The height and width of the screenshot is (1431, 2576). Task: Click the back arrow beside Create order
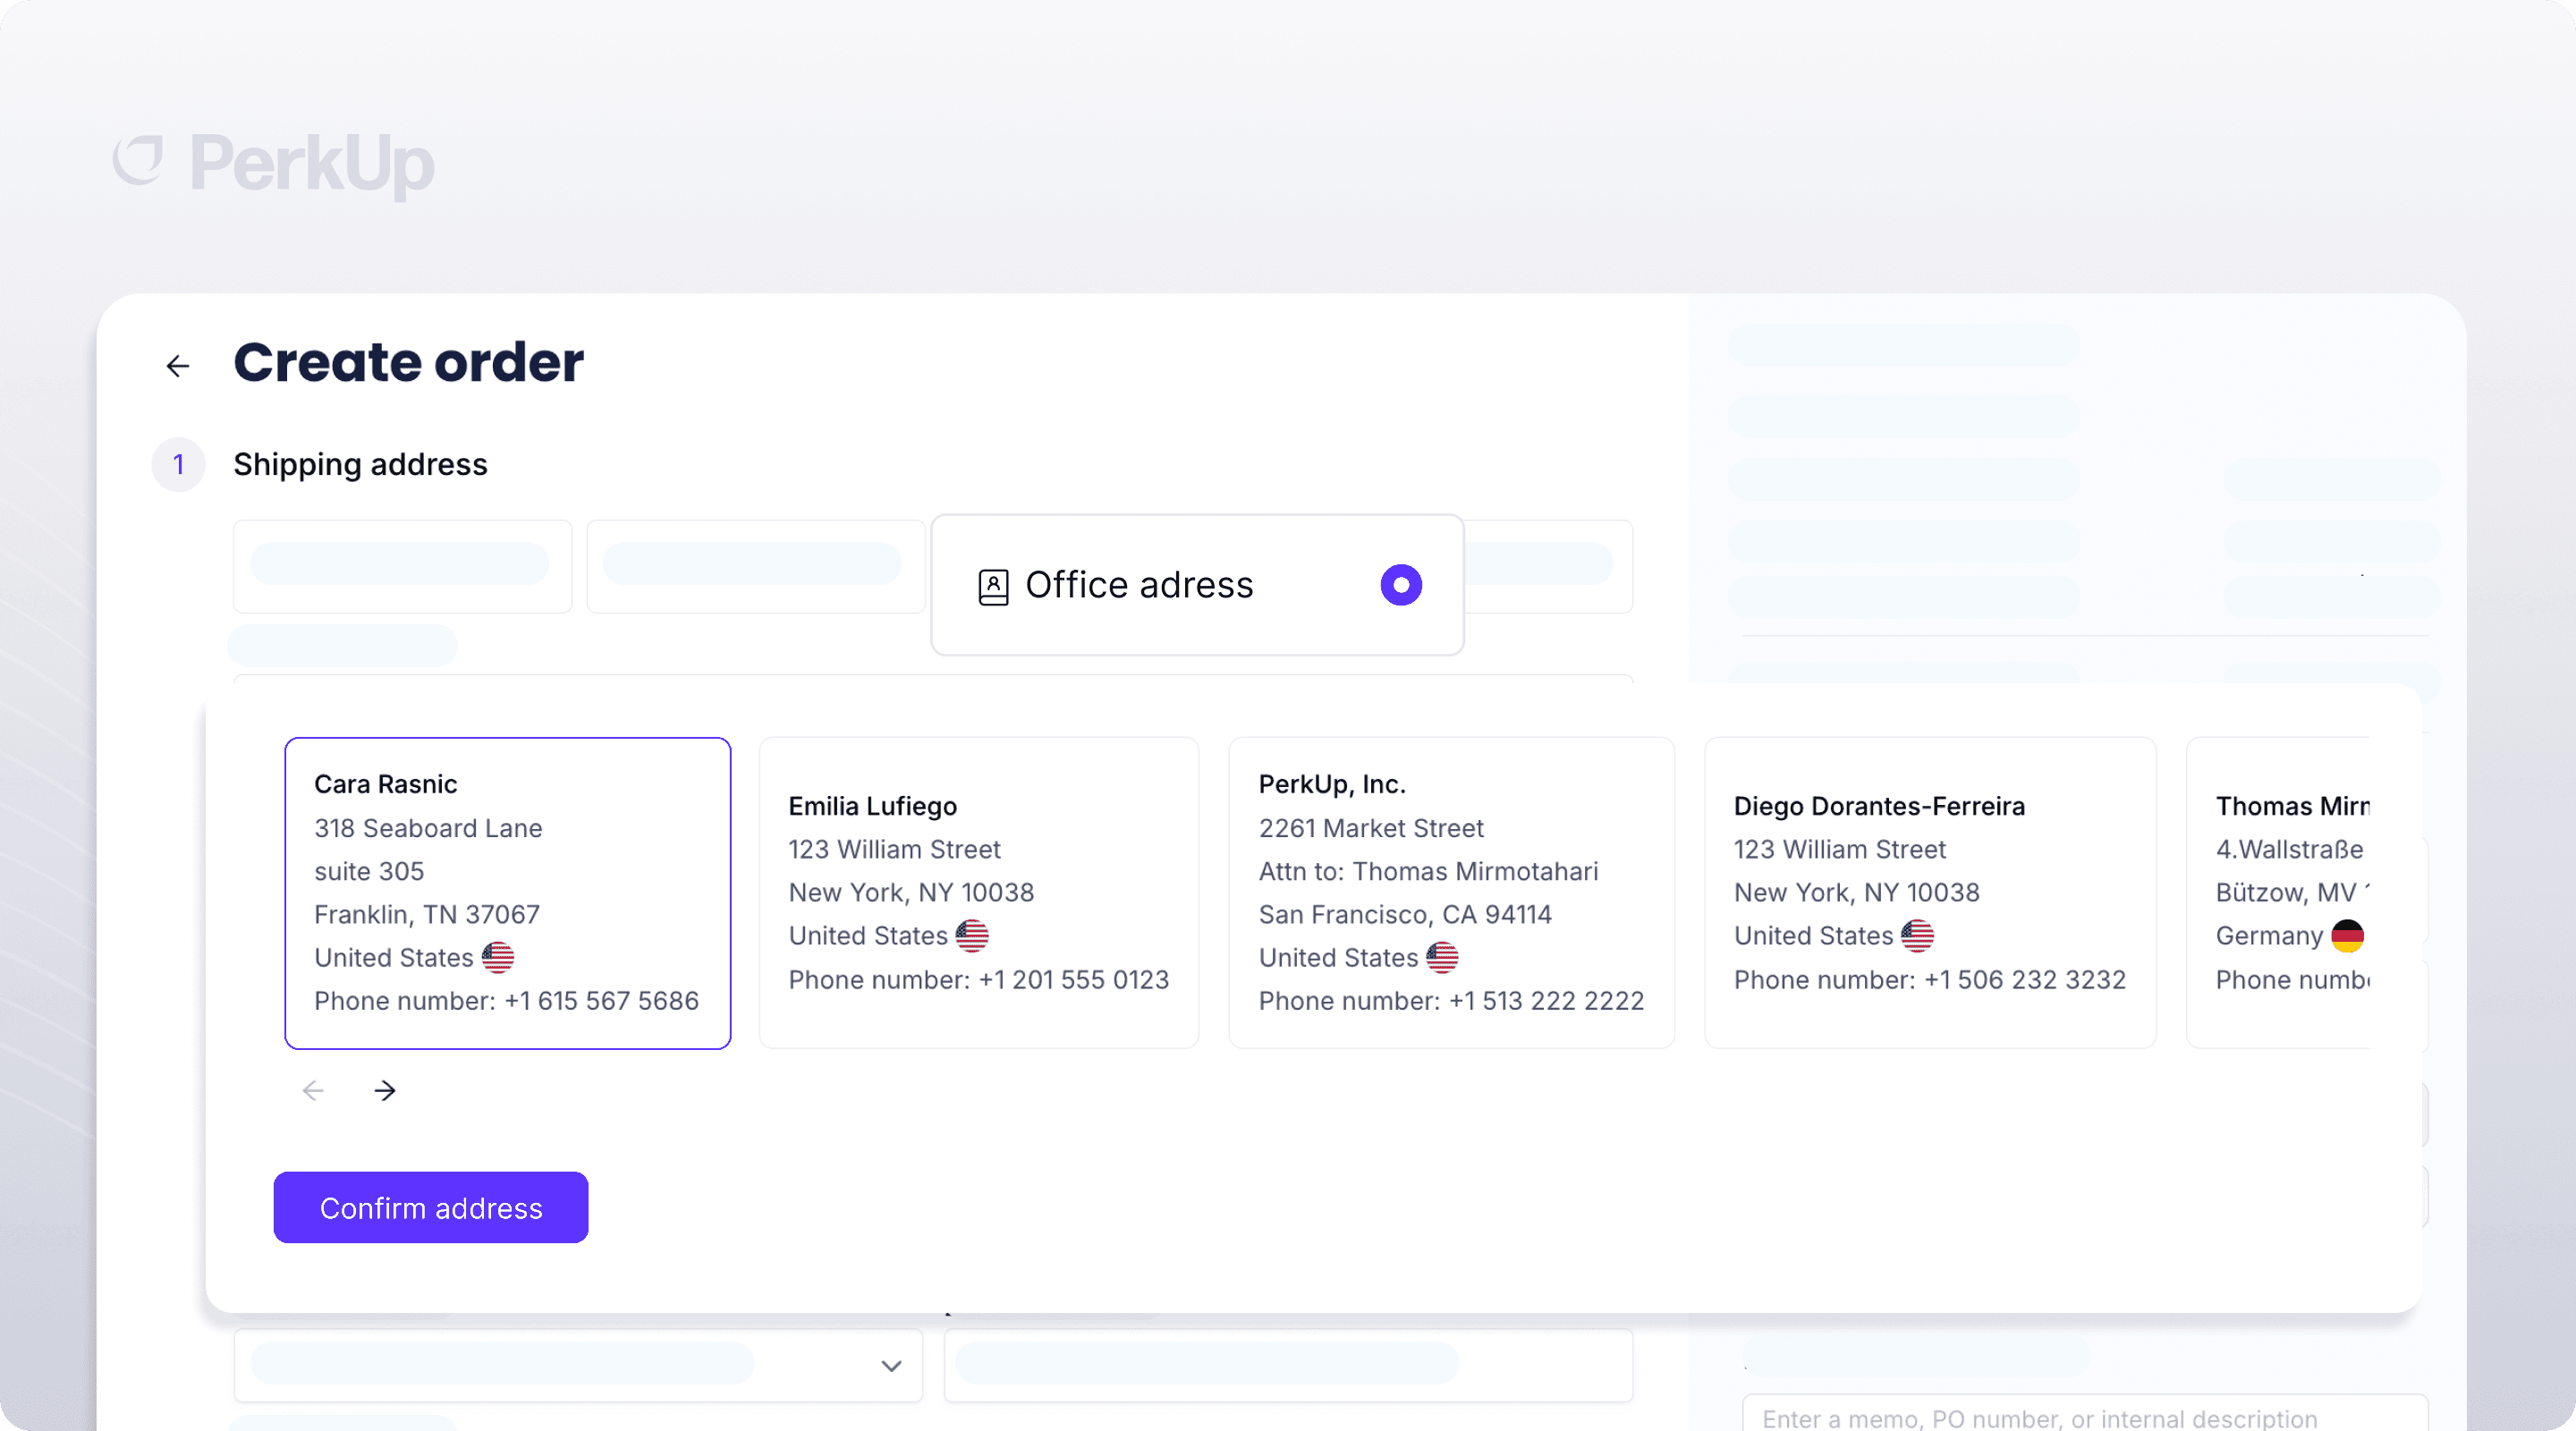pos(178,366)
